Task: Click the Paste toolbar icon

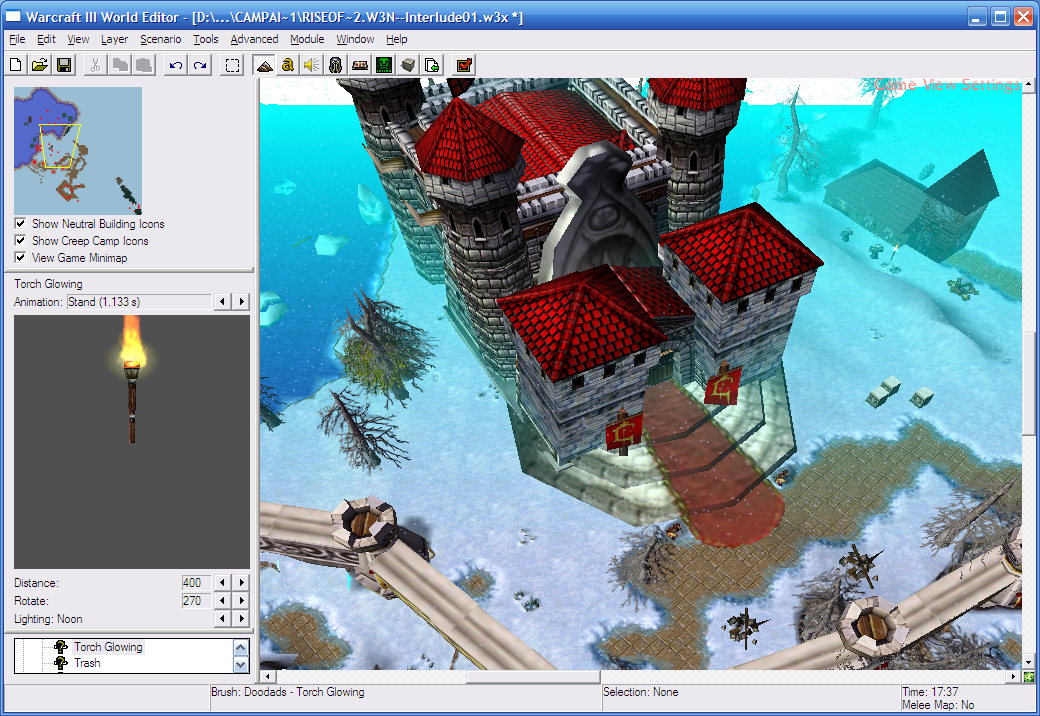Action: coord(144,65)
